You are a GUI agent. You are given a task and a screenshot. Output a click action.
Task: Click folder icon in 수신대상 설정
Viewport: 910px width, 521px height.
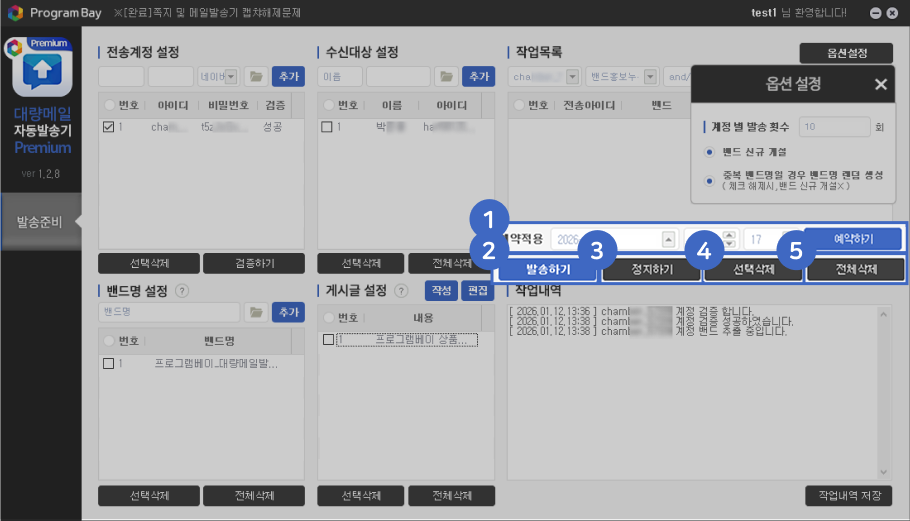(x=447, y=77)
